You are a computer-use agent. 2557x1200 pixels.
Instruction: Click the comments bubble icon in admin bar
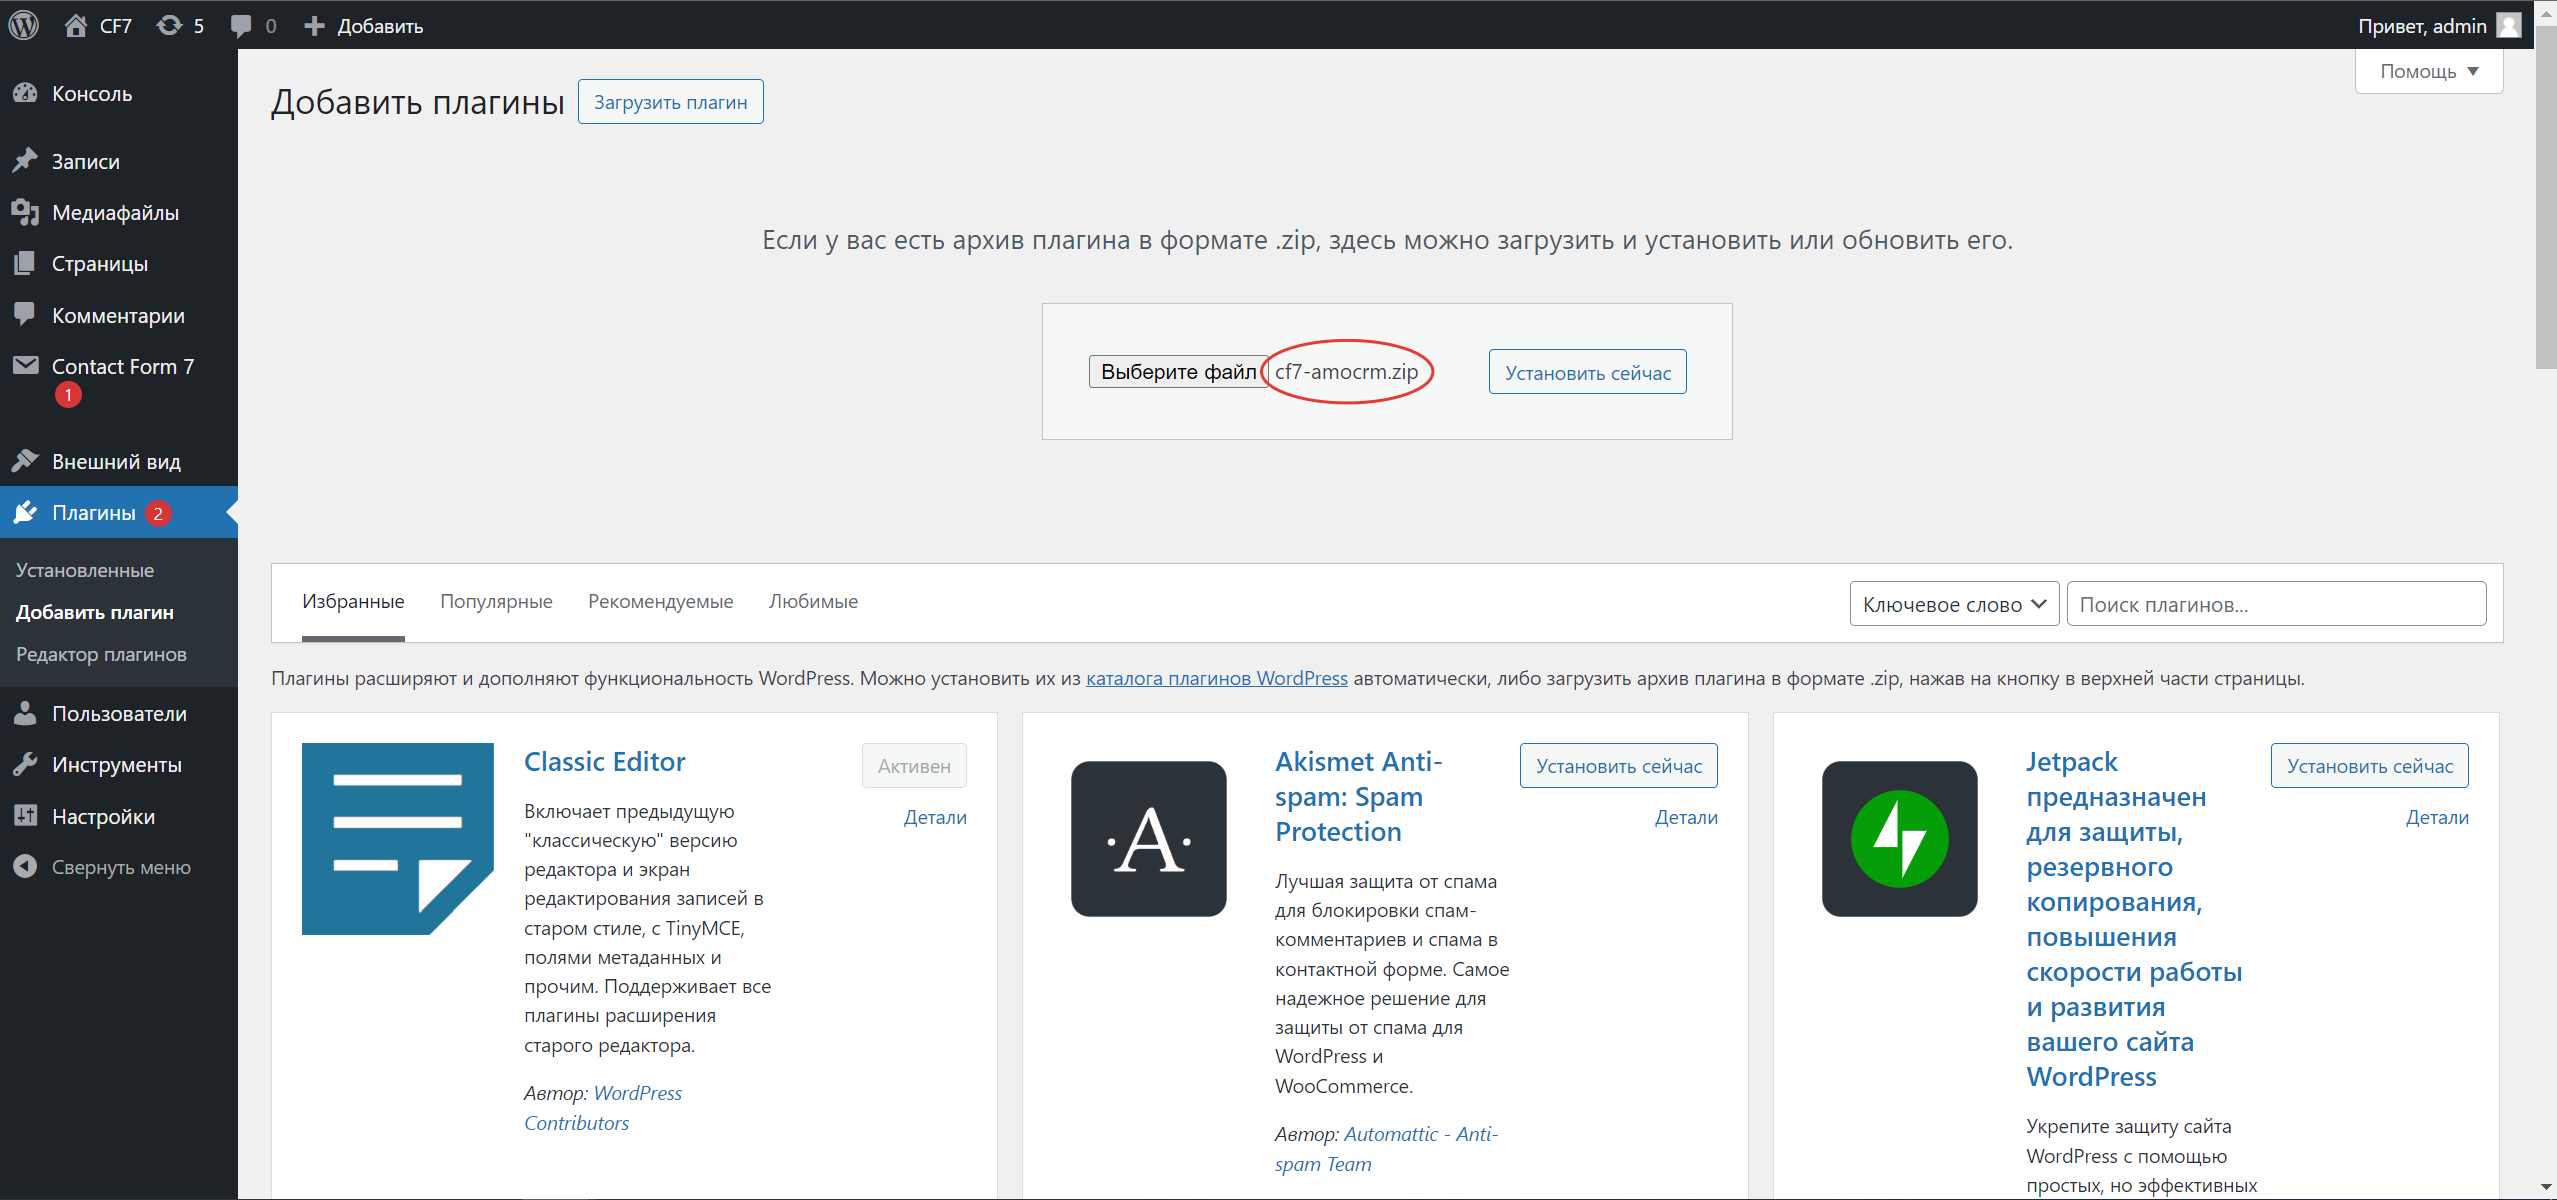(x=239, y=25)
